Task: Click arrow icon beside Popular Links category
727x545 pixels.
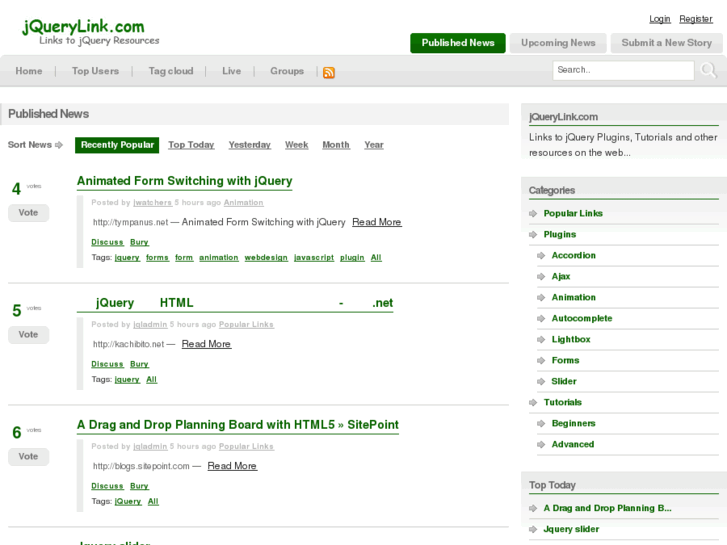Action: [x=533, y=213]
